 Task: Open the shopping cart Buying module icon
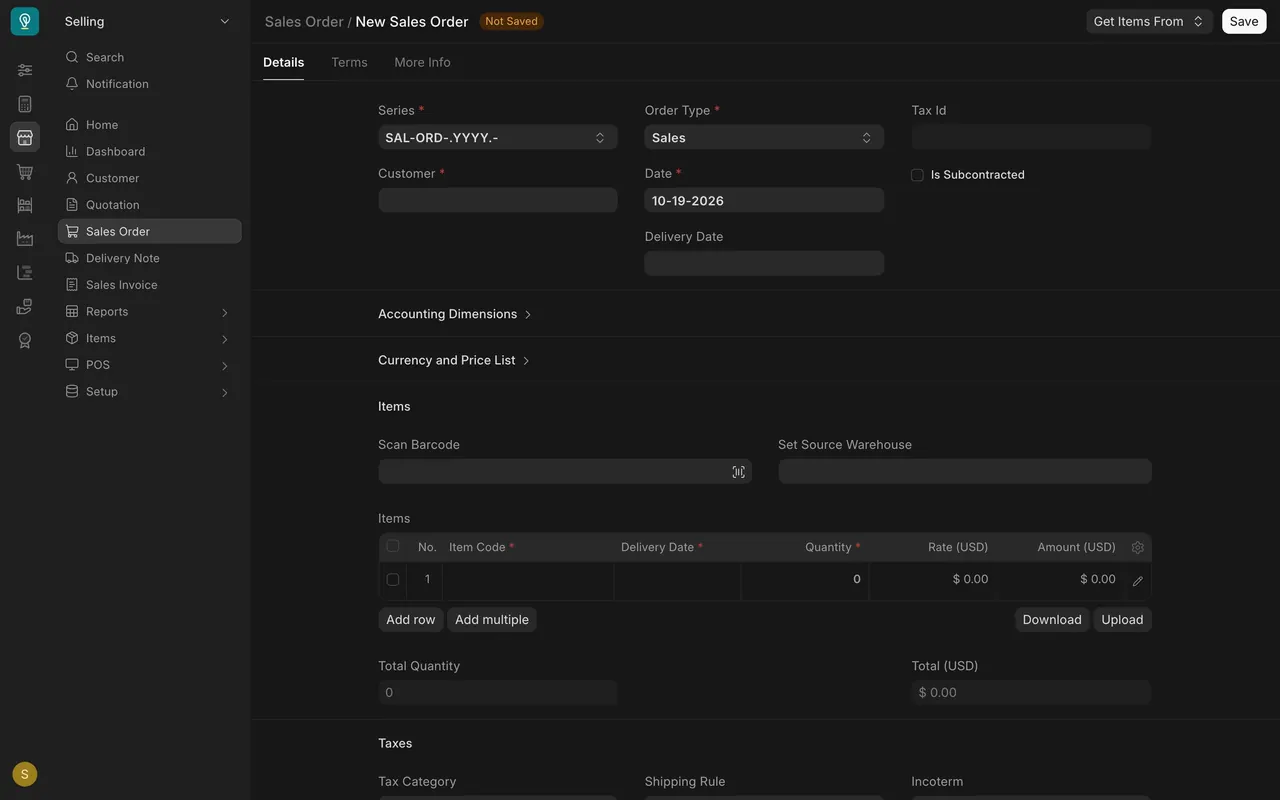coord(25,172)
